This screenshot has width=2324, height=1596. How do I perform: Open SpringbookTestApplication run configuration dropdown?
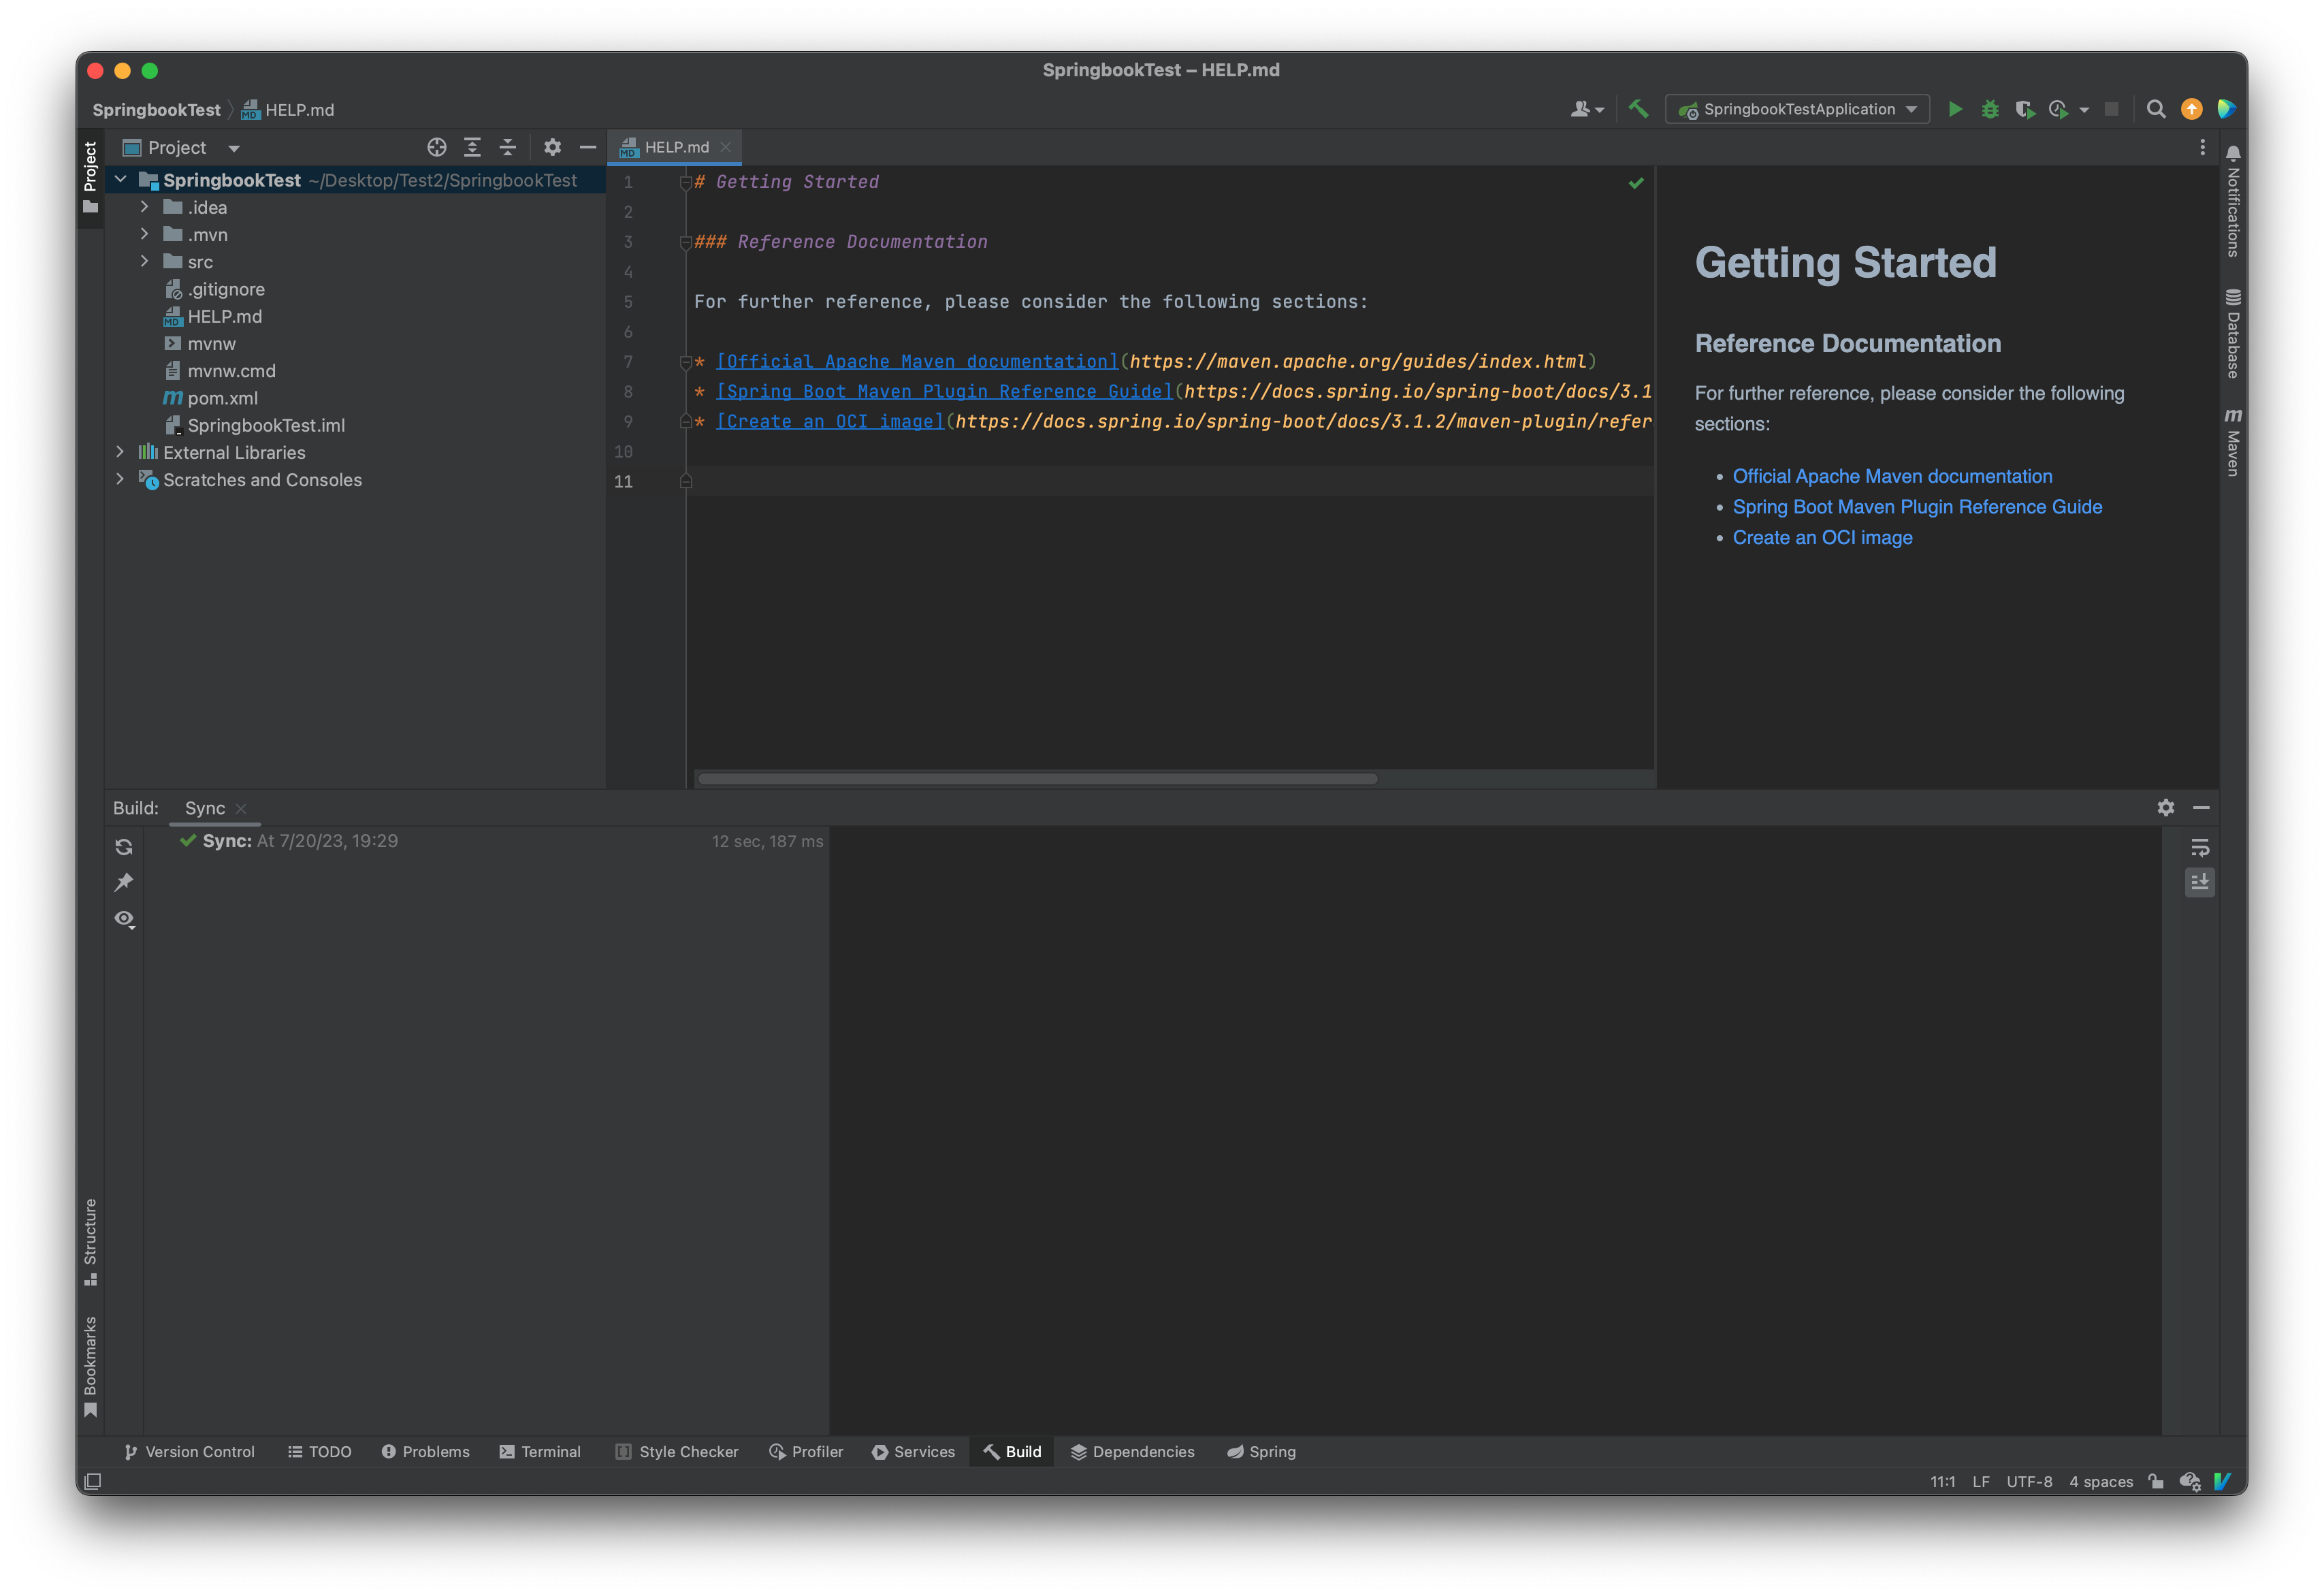click(x=1797, y=109)
